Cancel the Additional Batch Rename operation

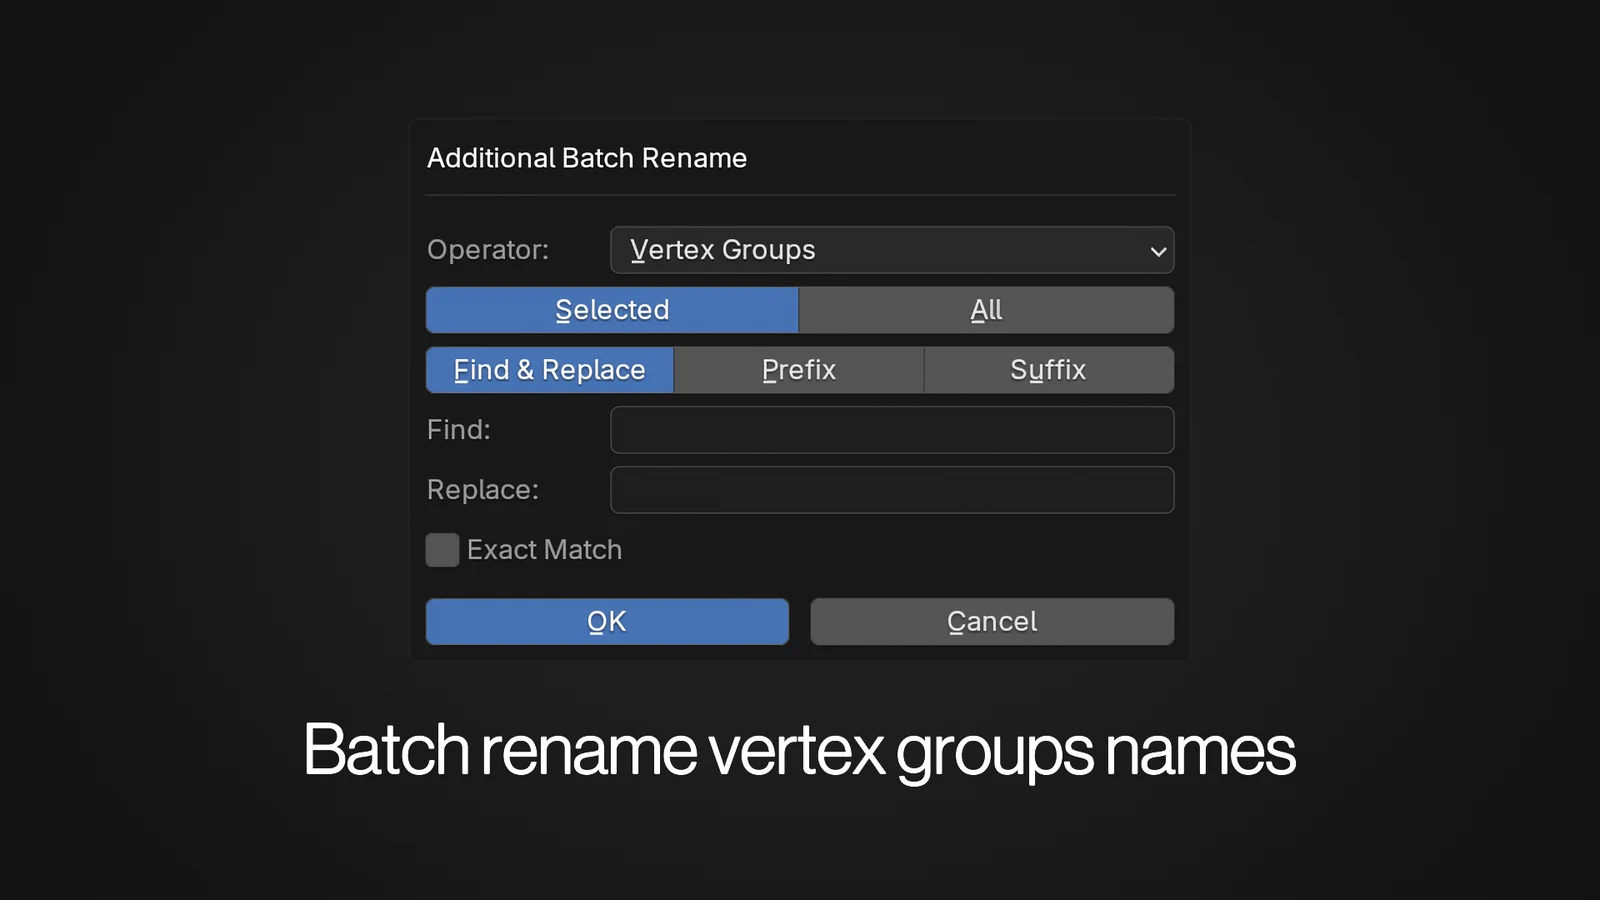991,621
